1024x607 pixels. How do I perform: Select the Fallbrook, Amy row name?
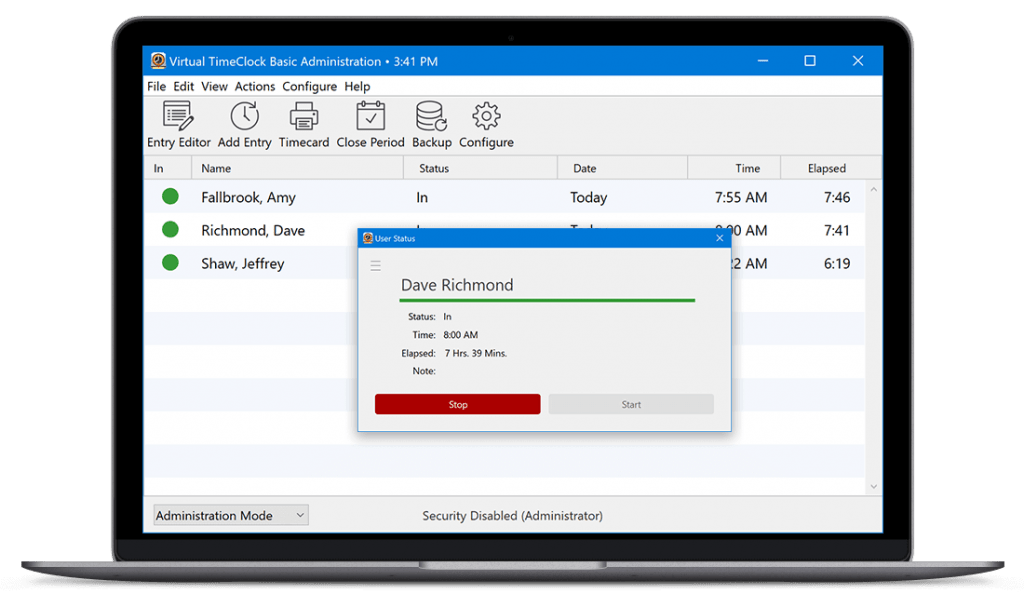[248, 197]
